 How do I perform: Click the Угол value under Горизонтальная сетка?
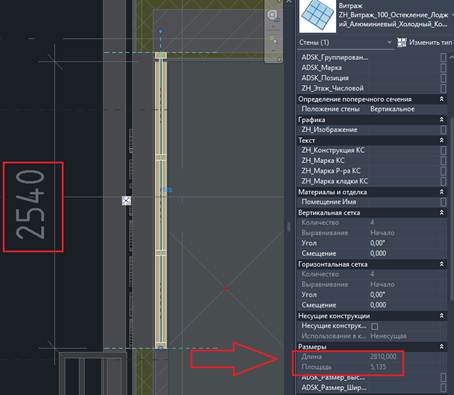click(x=378, y=295)
